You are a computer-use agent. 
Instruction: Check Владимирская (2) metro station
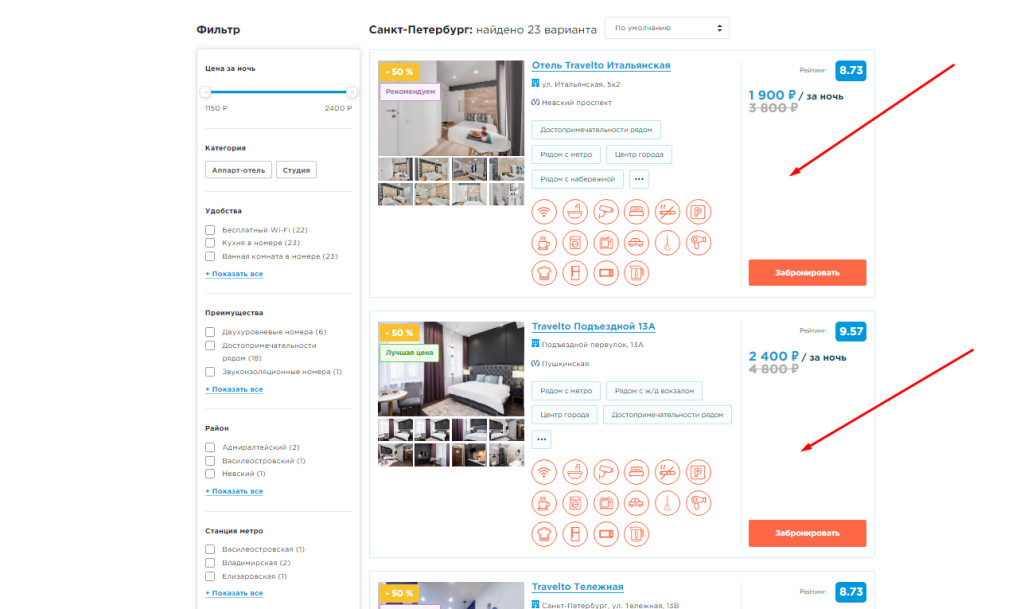210,563
